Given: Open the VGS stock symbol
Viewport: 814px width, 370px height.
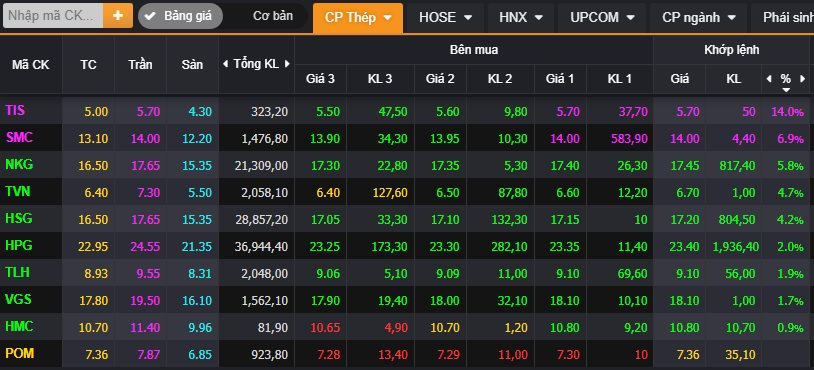Looking at the screenshot, I should coord(19,299).
